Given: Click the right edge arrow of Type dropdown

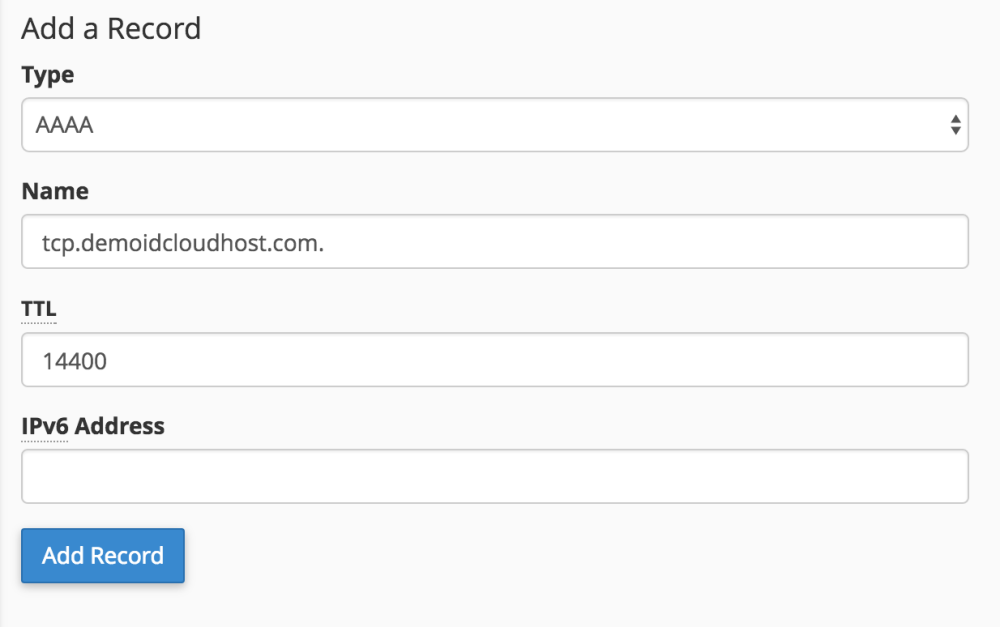Looking at the screenshot, I should (x=957, y=124).
